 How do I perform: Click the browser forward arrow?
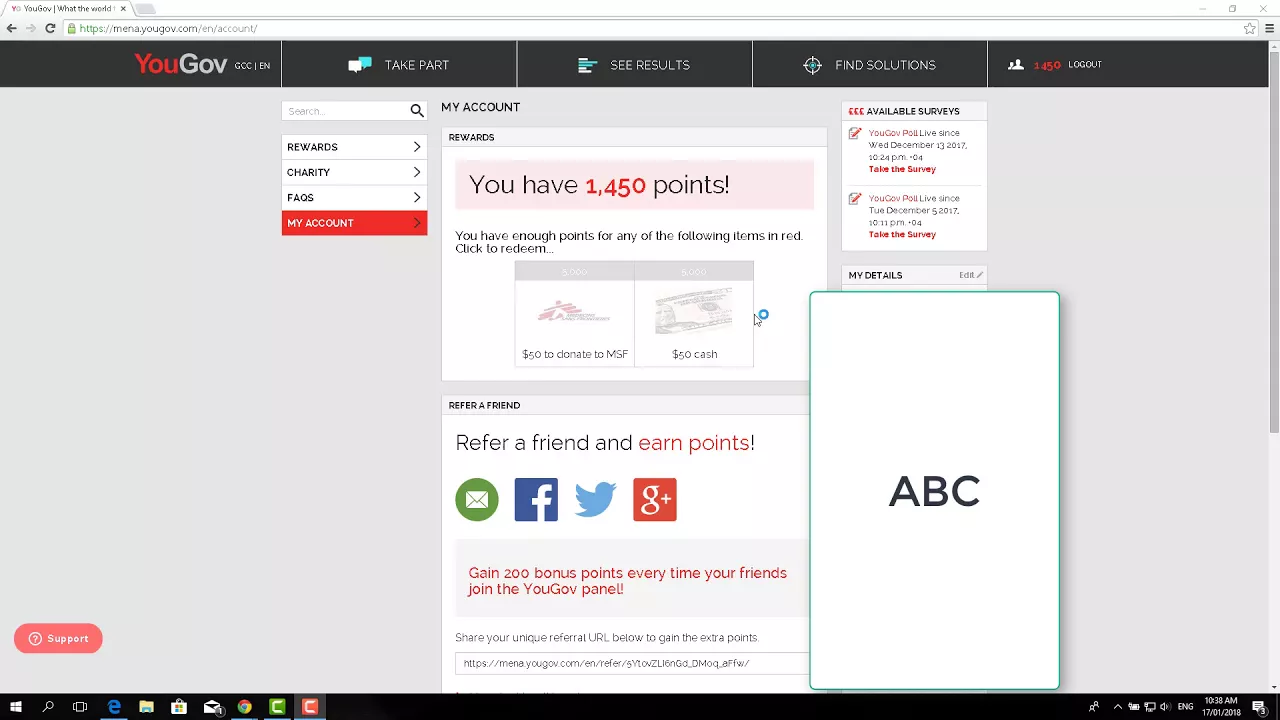point(31,28)
